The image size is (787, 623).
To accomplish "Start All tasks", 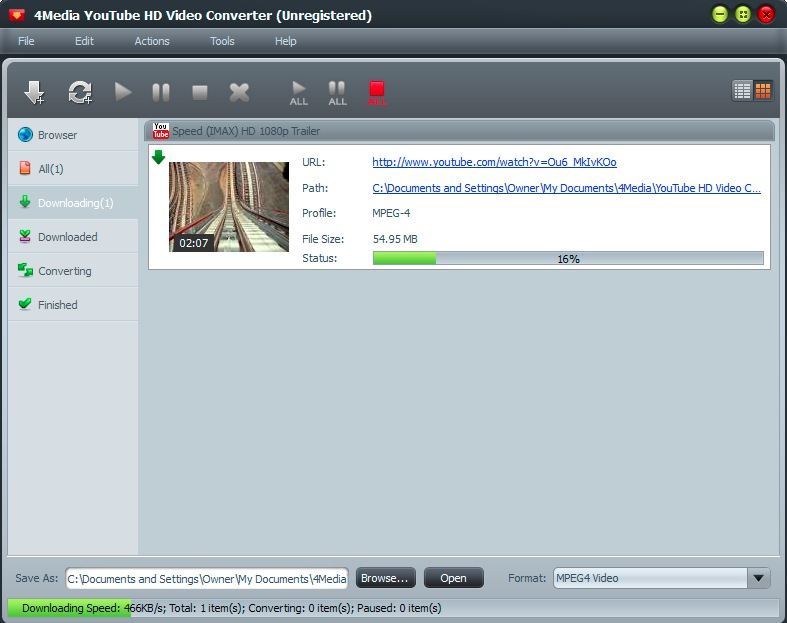I will [299, 93].
